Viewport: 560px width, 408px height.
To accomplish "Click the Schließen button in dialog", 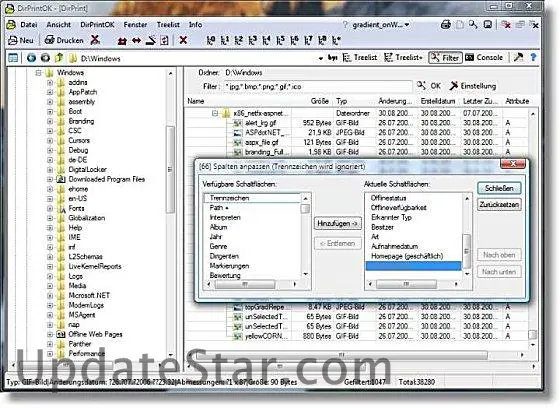I will (x=499, y=188).
